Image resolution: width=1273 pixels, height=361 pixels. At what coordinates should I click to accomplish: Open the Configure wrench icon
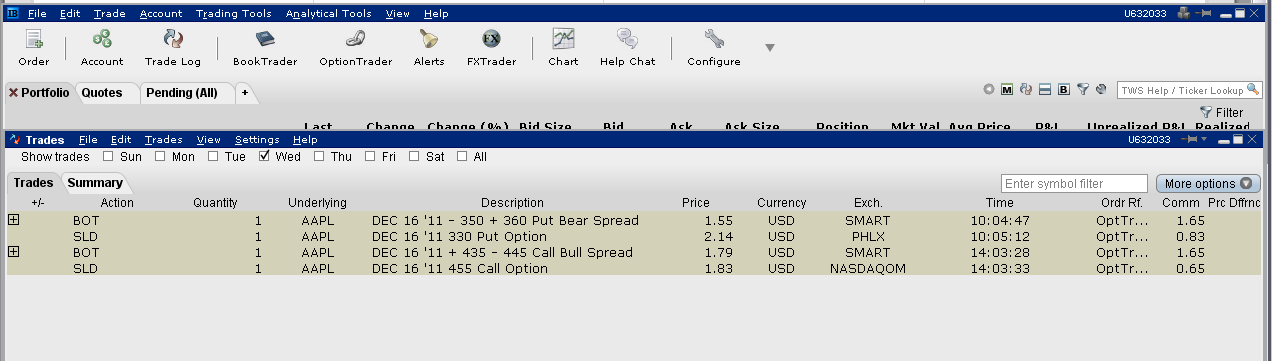714,47
